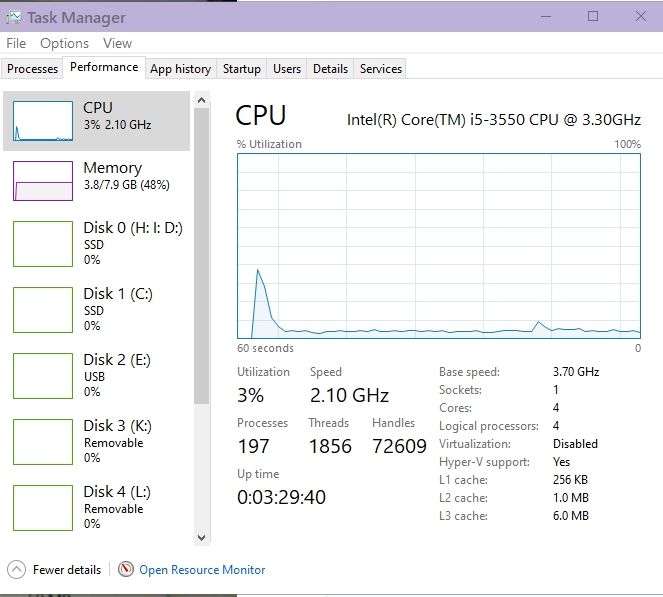The height and width of the screenshot is (597, 663).
Task: Switch to the Processes tab
Action: pyautogui.click(x=33, y=69)
